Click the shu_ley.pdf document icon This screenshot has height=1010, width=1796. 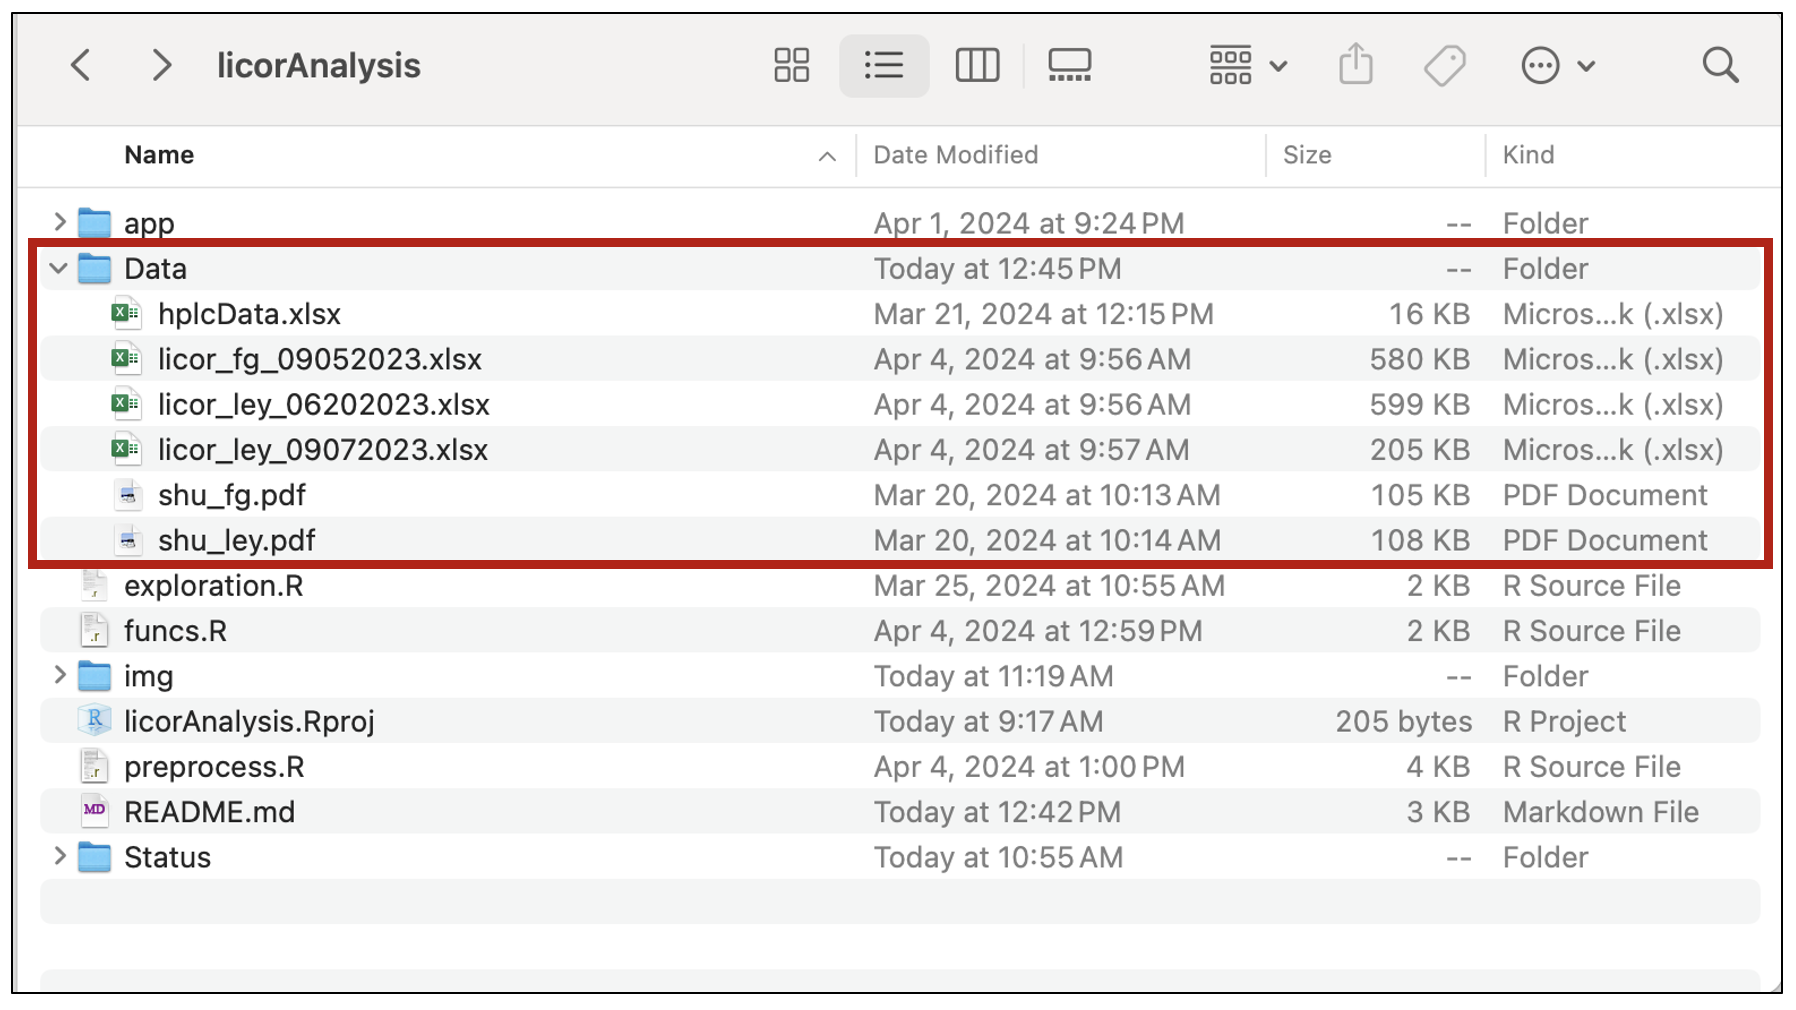pos(127,540)
